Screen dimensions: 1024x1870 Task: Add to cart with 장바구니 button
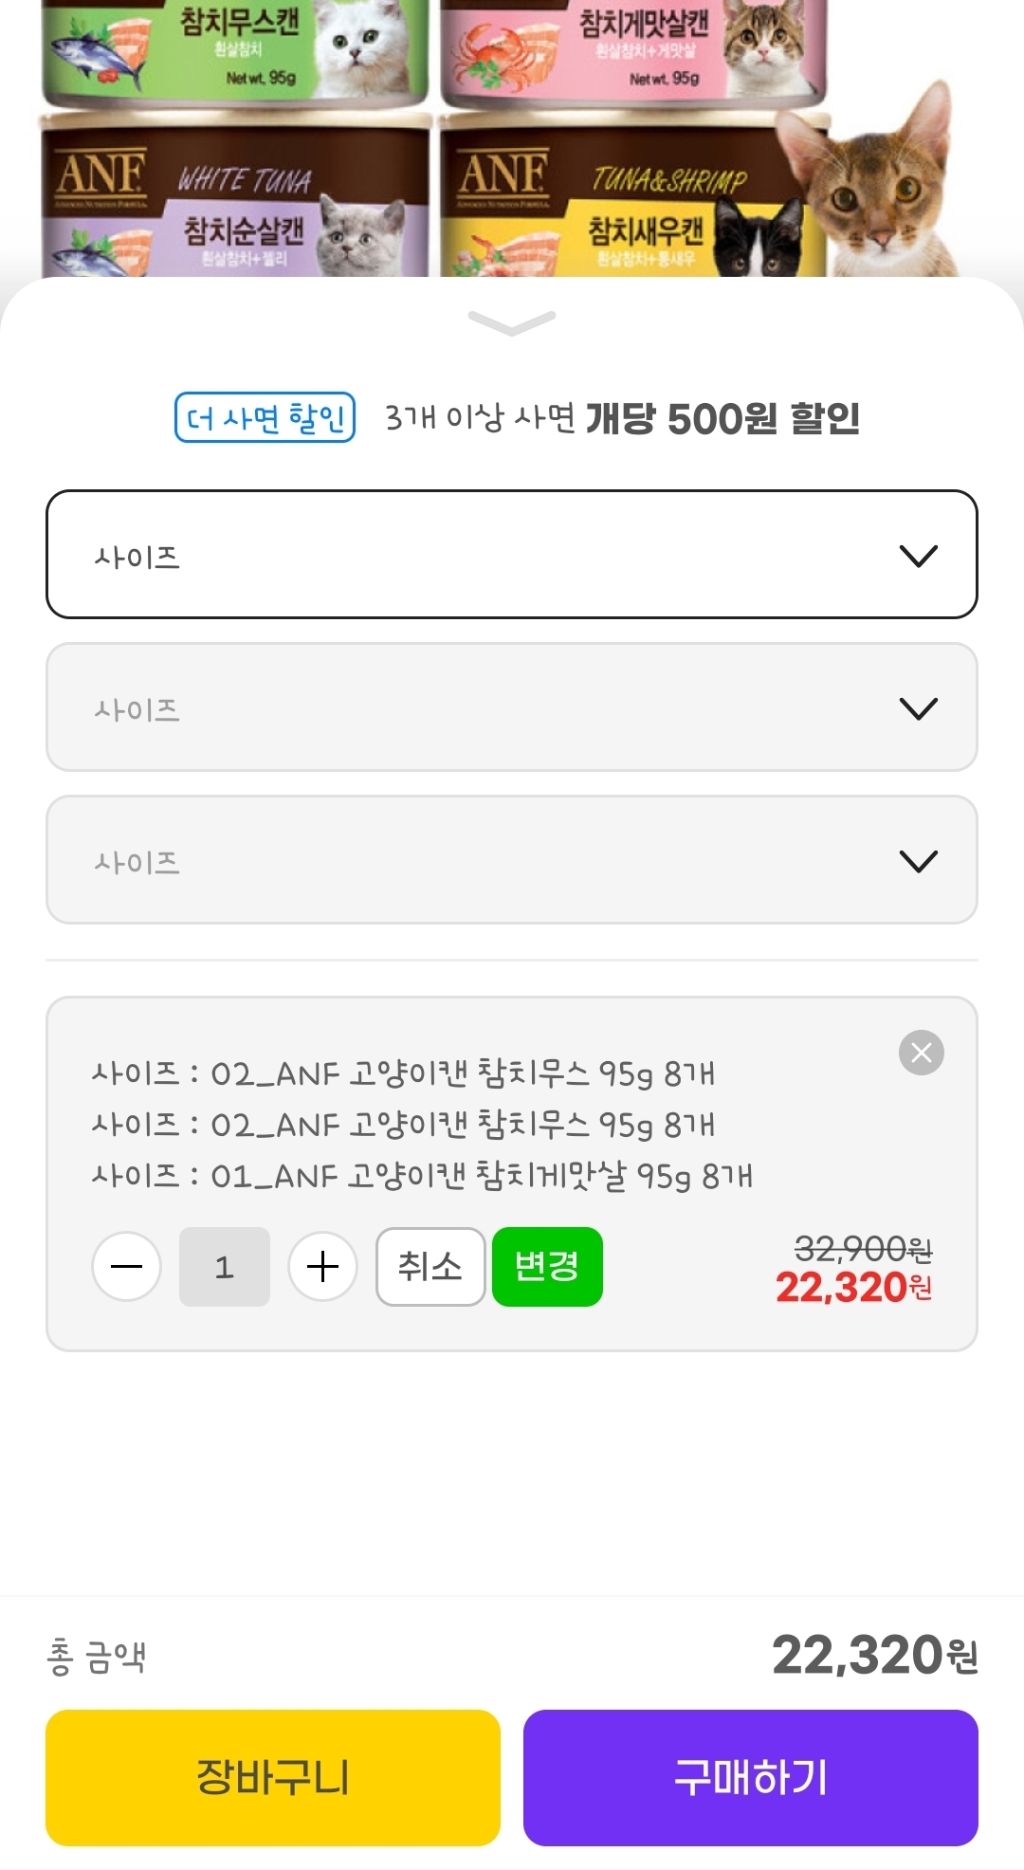tap(273, 1777)
